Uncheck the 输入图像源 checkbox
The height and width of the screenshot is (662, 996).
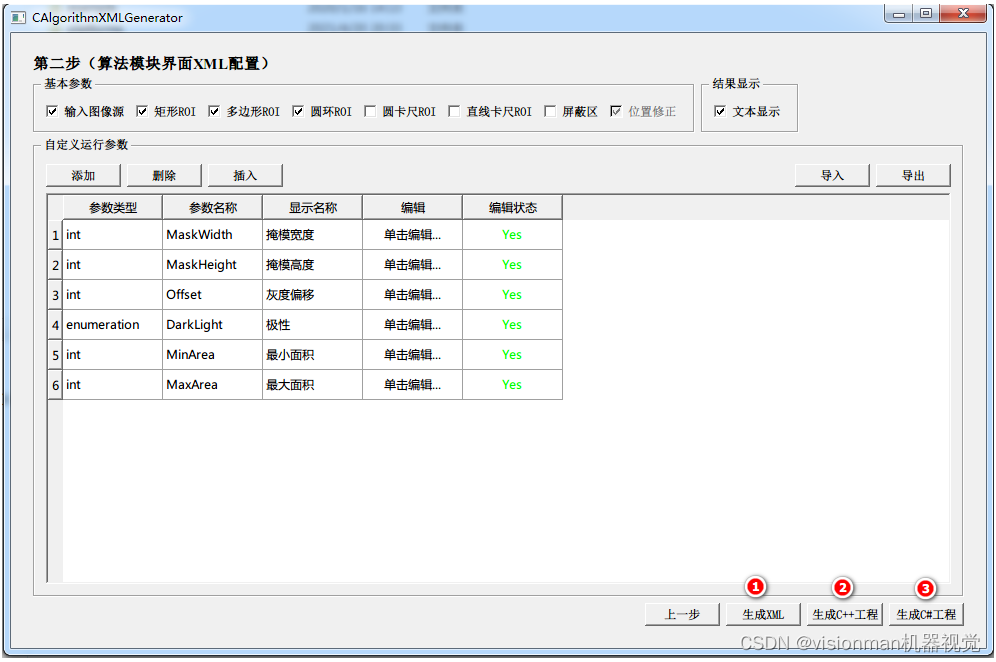[53, 111]
